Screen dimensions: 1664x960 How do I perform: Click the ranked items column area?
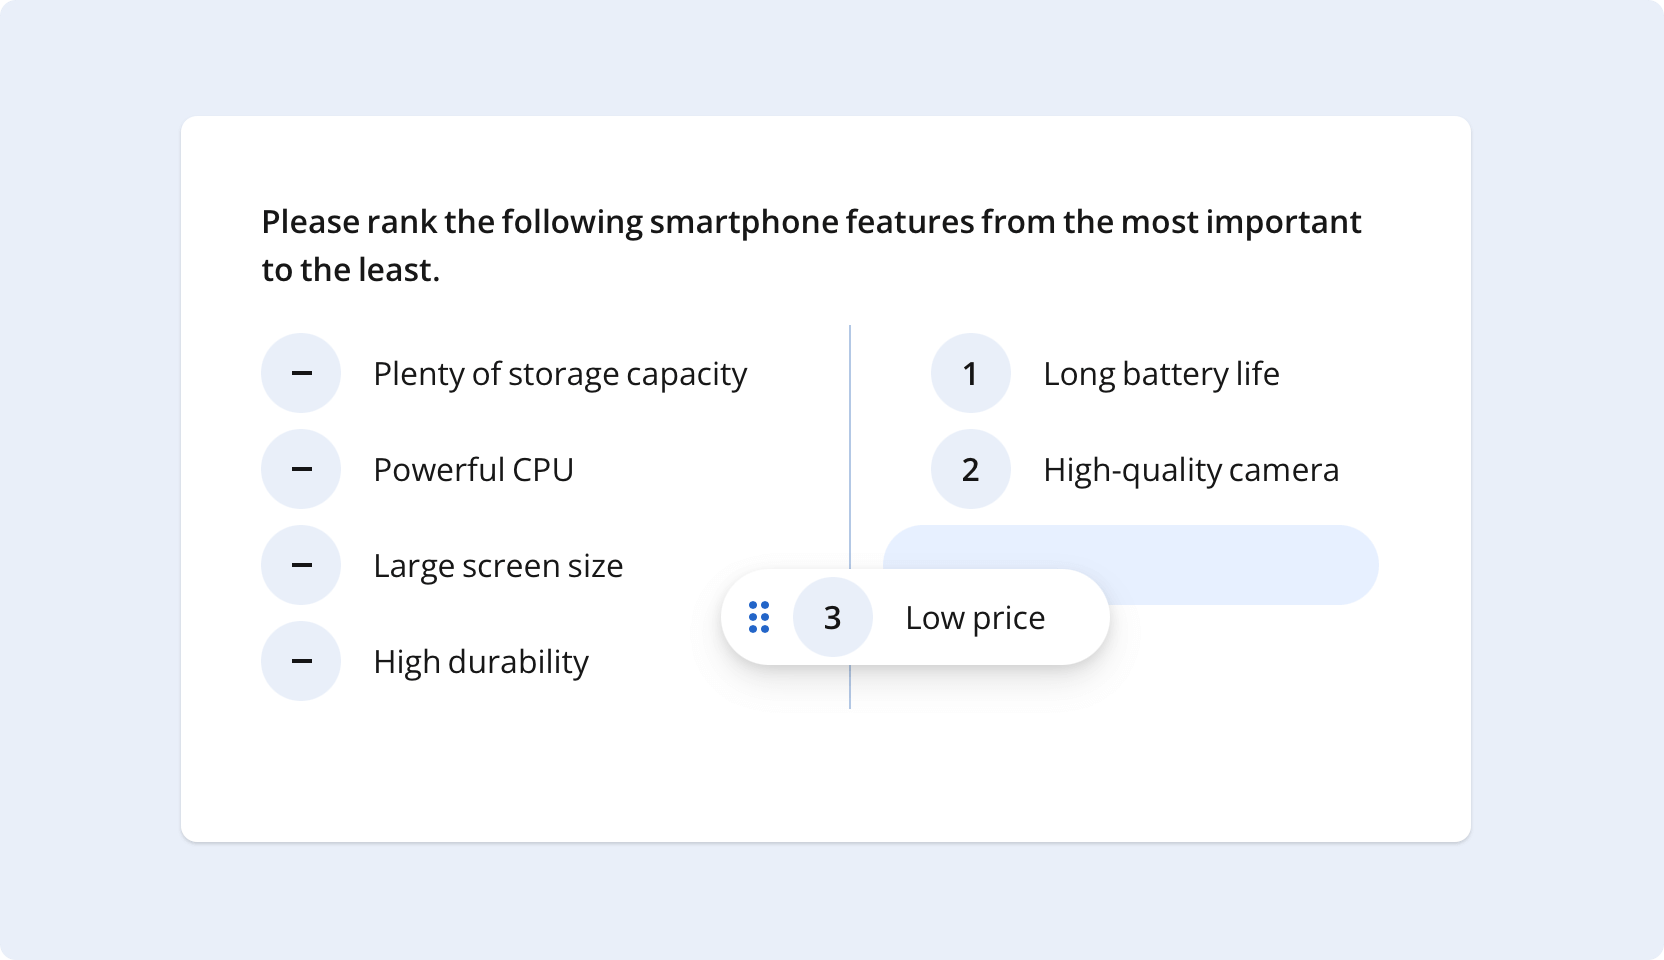[x=1150, y=420]
